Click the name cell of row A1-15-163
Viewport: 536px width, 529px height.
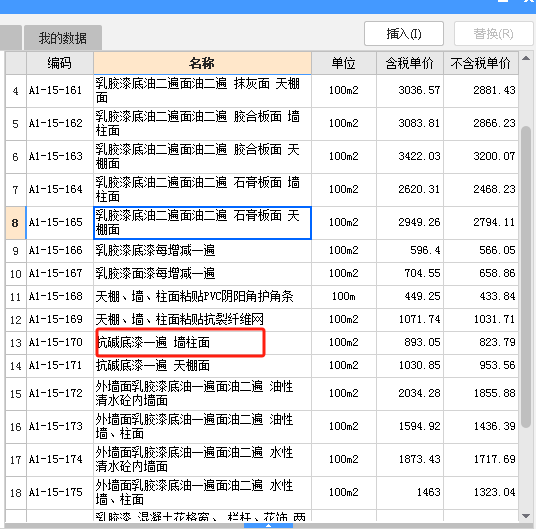coord(202,157)
